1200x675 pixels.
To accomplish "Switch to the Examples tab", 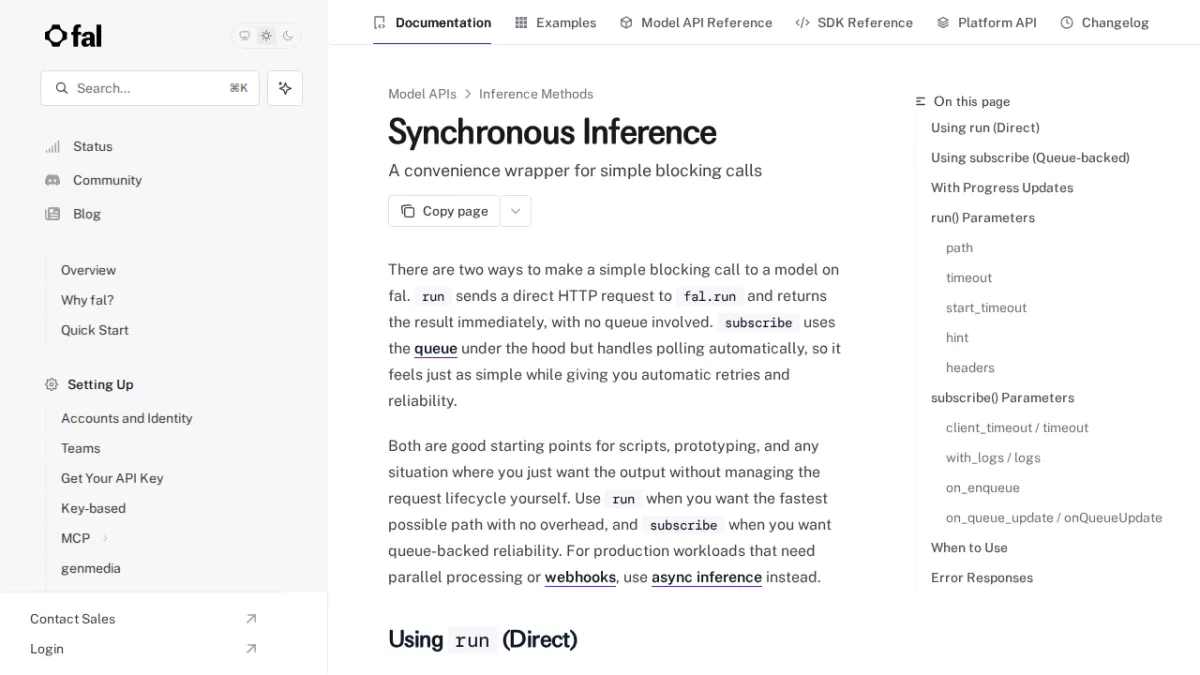I will pos(555,22).
